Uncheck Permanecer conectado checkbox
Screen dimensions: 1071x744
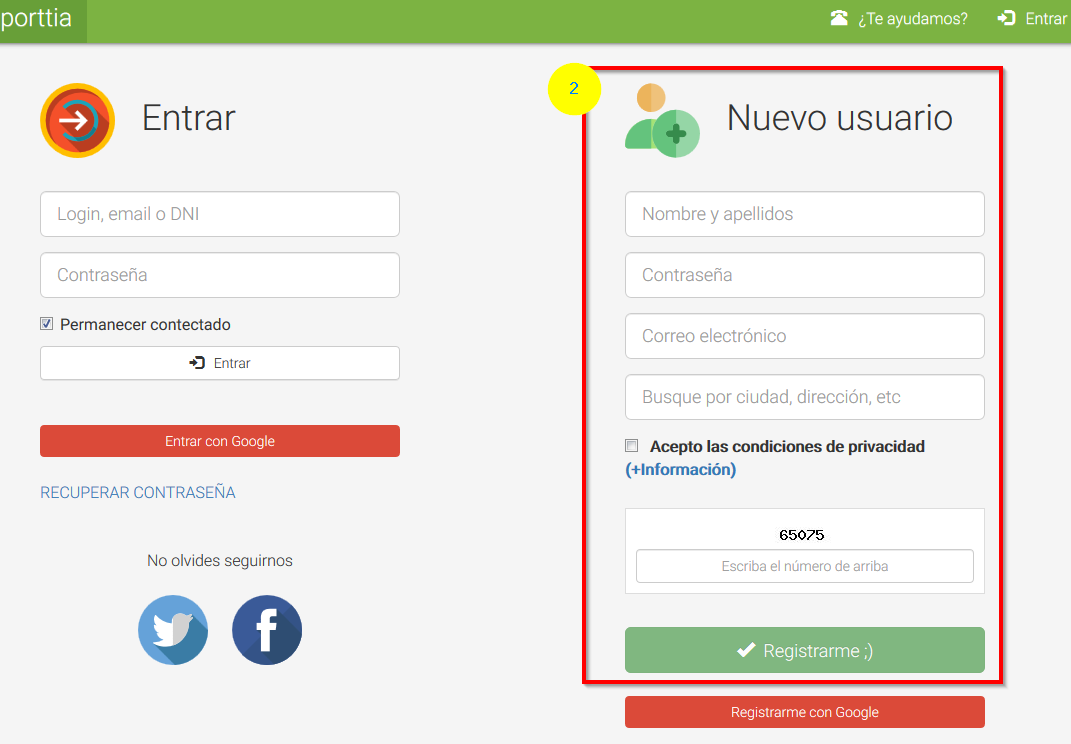tap(47, 324)
